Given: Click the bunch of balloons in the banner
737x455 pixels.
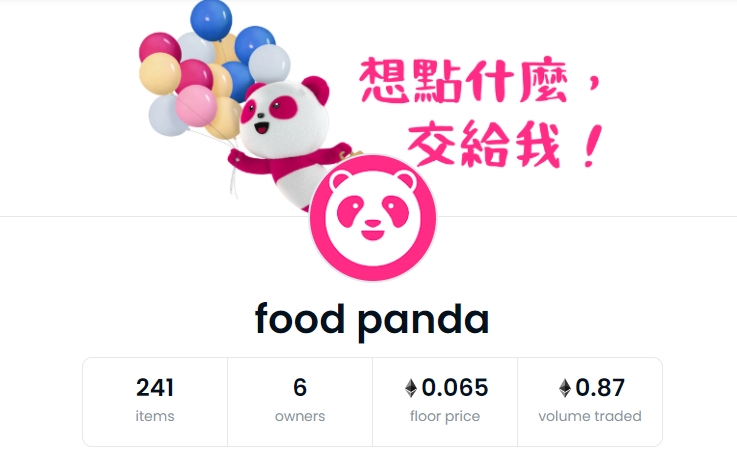Looking at the screenshot, I should point(214,71).
